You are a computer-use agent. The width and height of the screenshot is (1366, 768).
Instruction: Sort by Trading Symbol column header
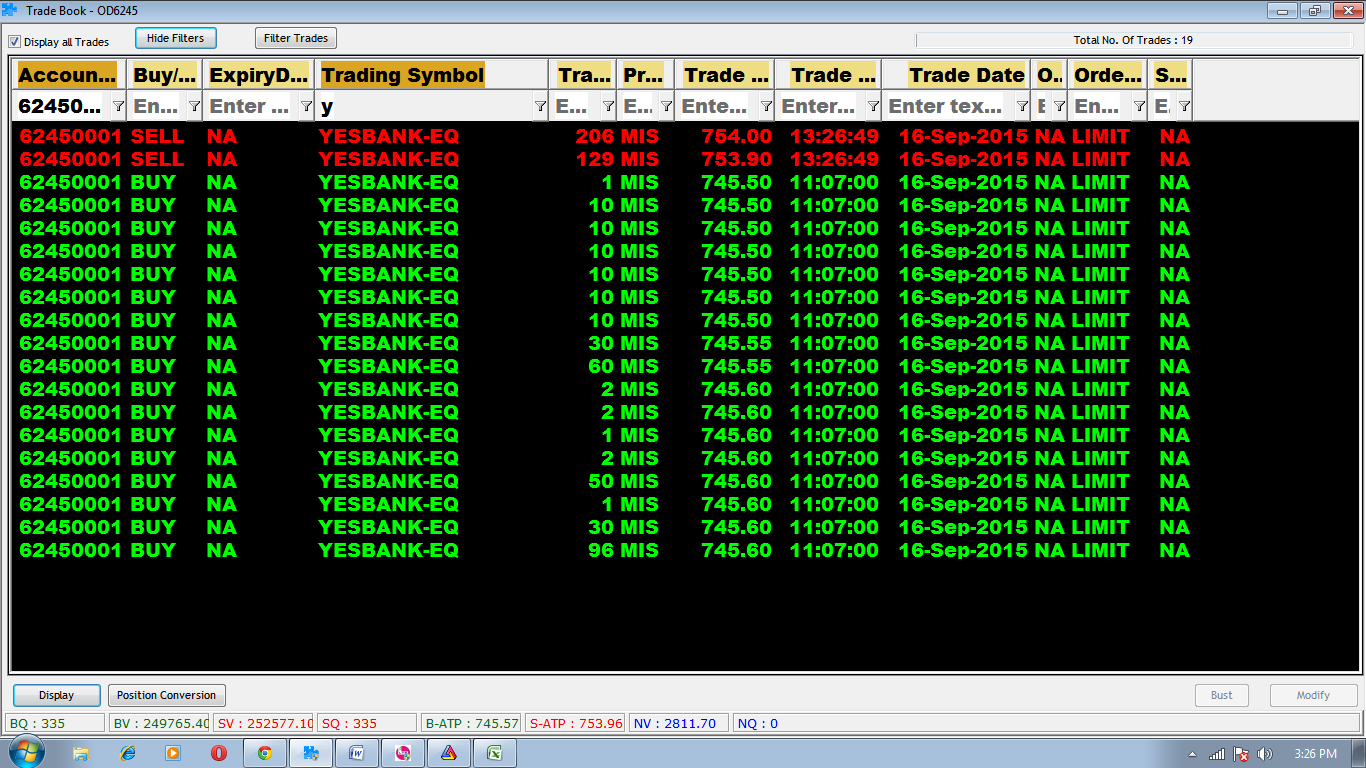tap(432, 75)
